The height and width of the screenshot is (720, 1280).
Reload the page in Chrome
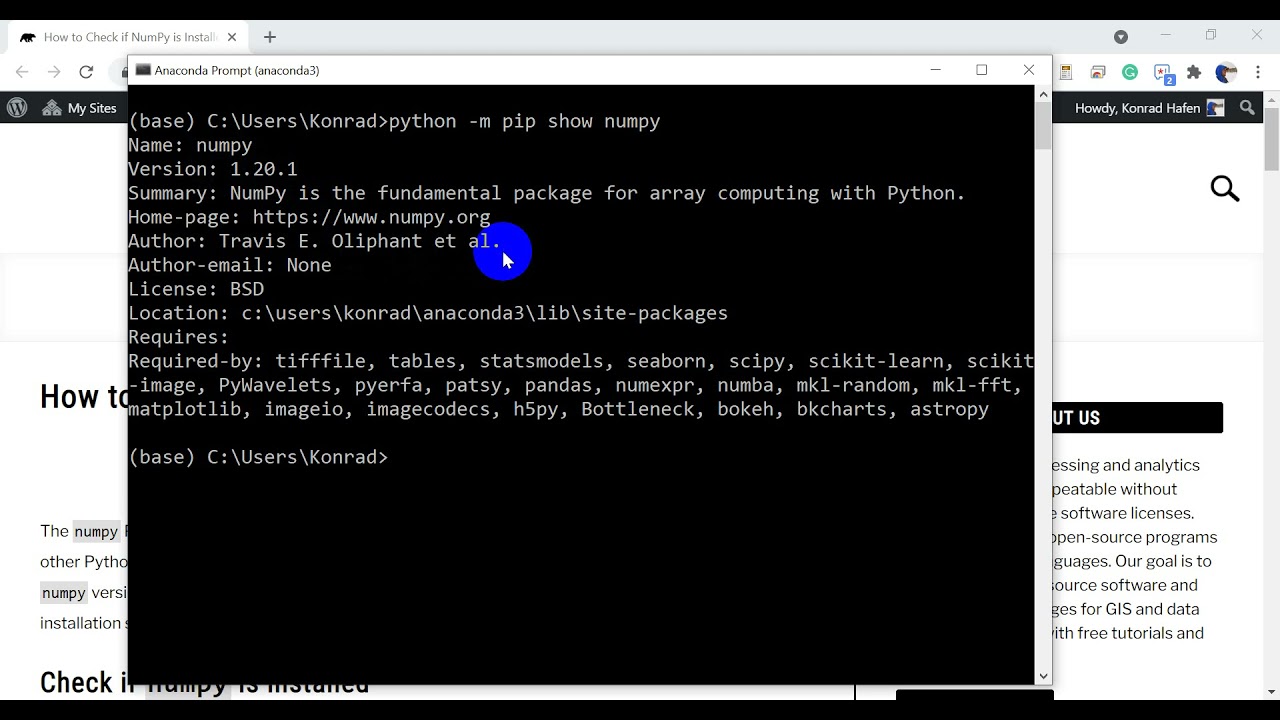click(x=86, y=72)
